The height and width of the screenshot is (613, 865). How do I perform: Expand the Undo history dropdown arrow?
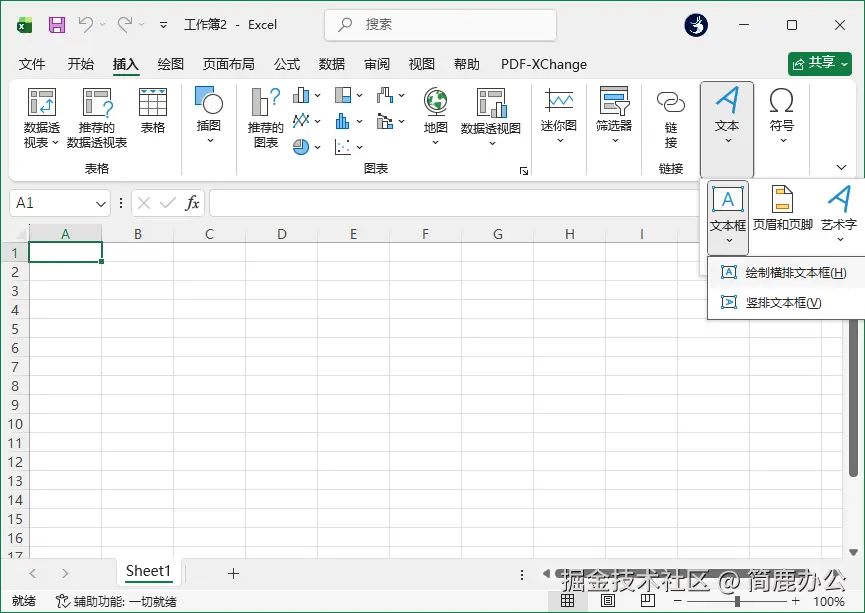[103, 24]
